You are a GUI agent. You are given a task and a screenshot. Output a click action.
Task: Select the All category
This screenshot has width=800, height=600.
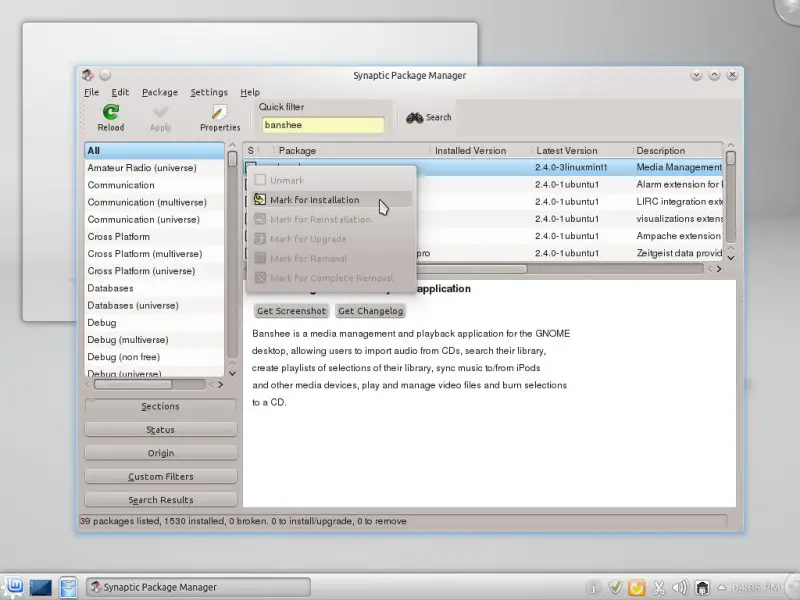coord(154,151)
